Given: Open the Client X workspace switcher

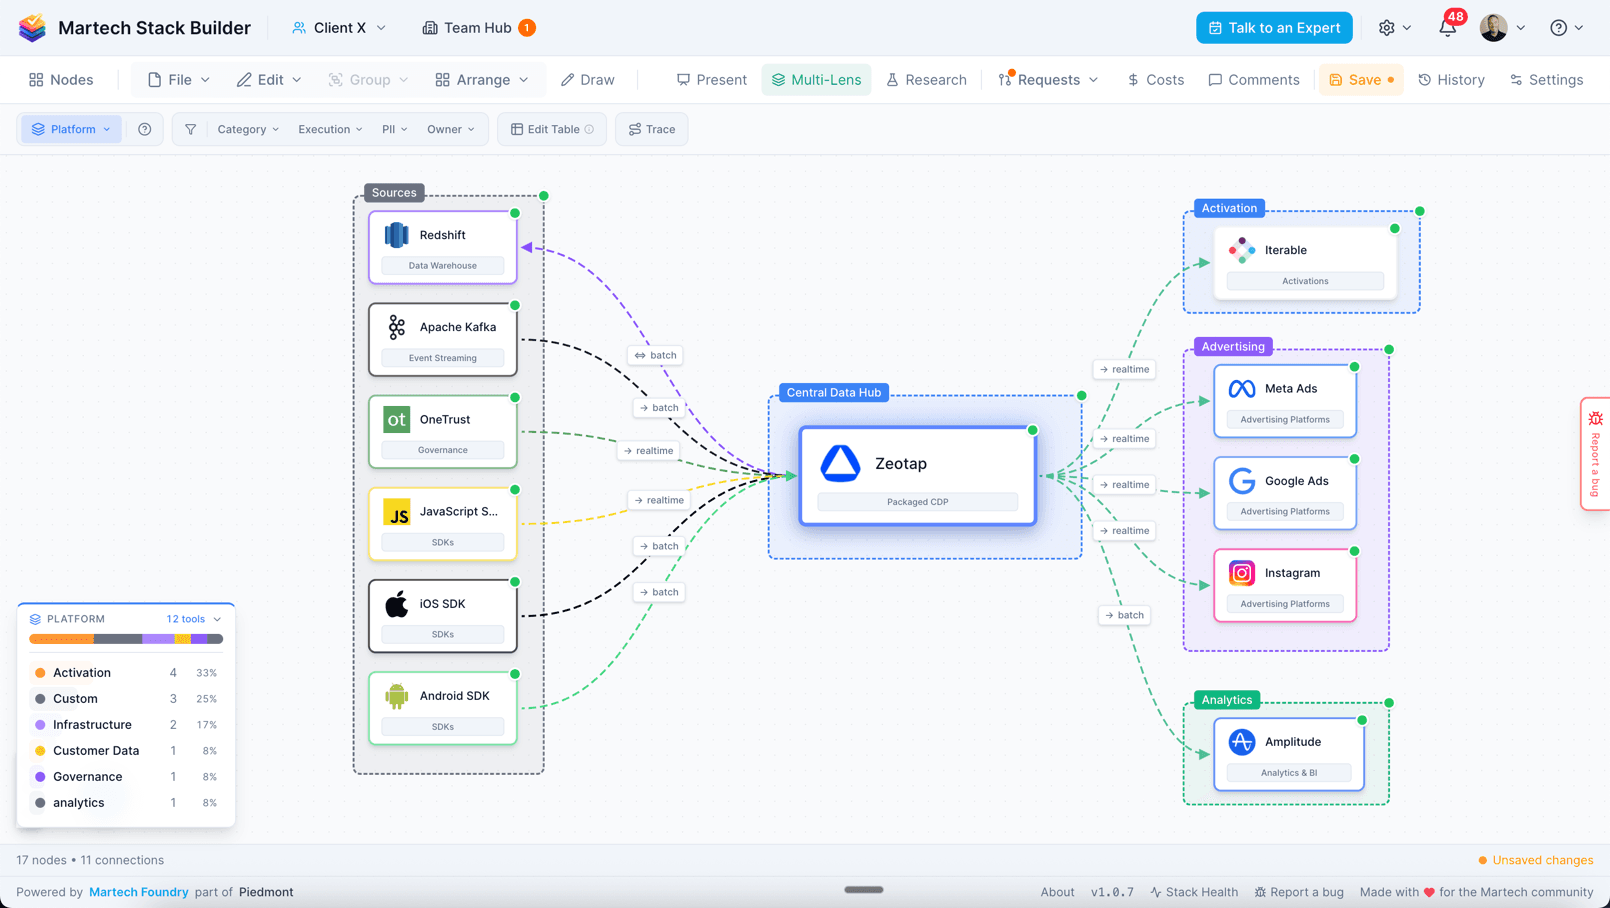Looking at the screenshot, I should tap(338, 27).
